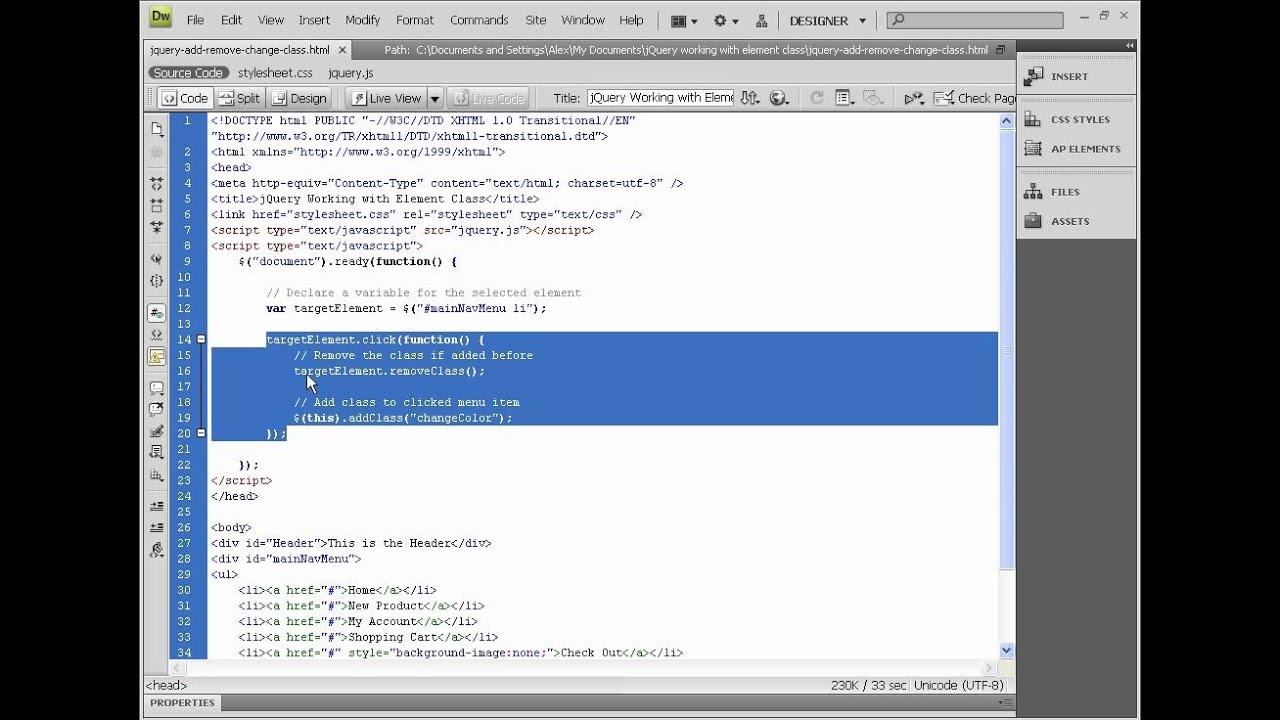This screenshot has width=1280, height=720.
Task: Click Check Page browser compatibility button
Action: click(974, 98)
